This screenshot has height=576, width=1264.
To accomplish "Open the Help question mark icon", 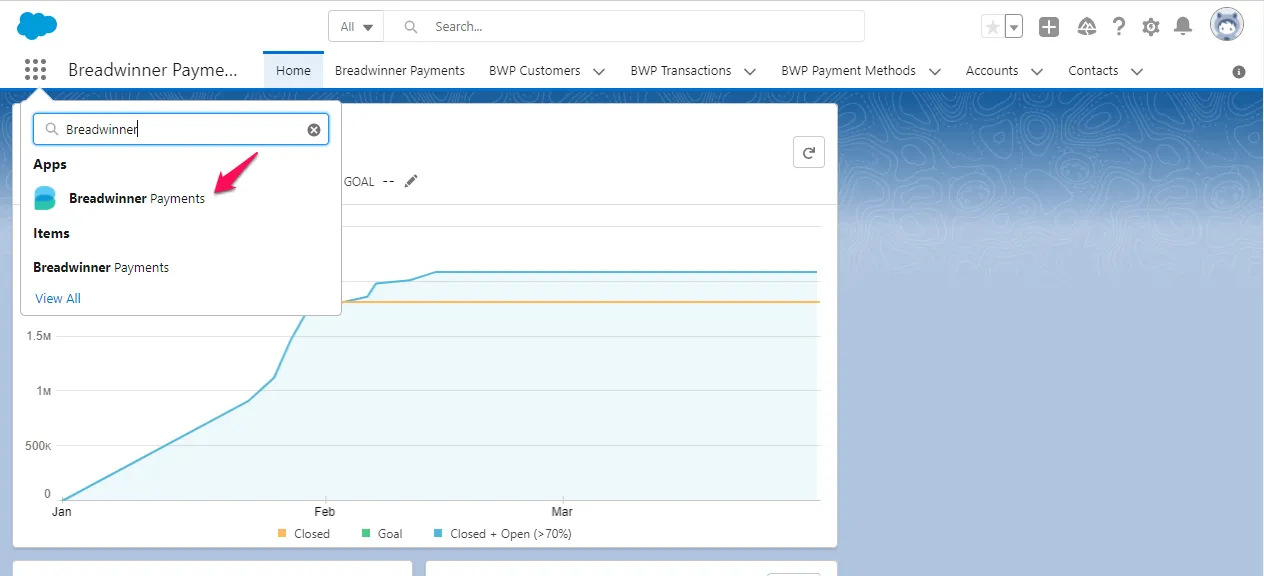I will point(1119,27).
